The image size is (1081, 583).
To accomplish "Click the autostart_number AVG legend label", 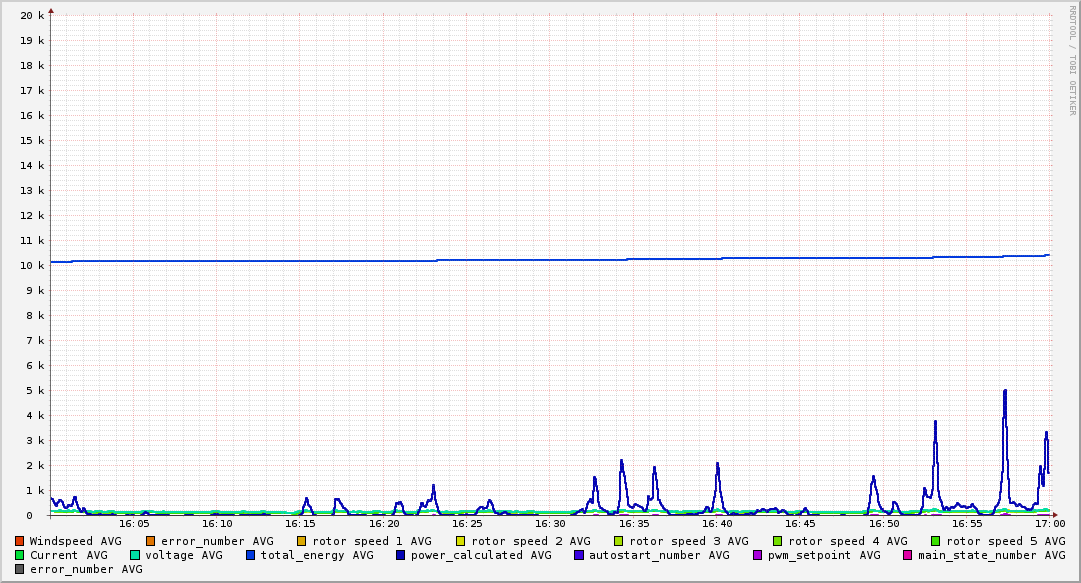I will 659,555.
